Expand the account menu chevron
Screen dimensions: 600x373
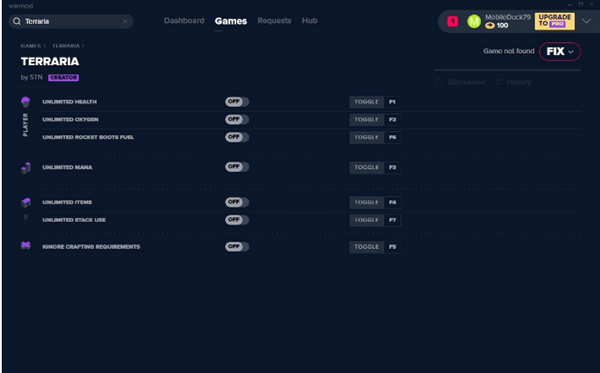click(586, 21)
